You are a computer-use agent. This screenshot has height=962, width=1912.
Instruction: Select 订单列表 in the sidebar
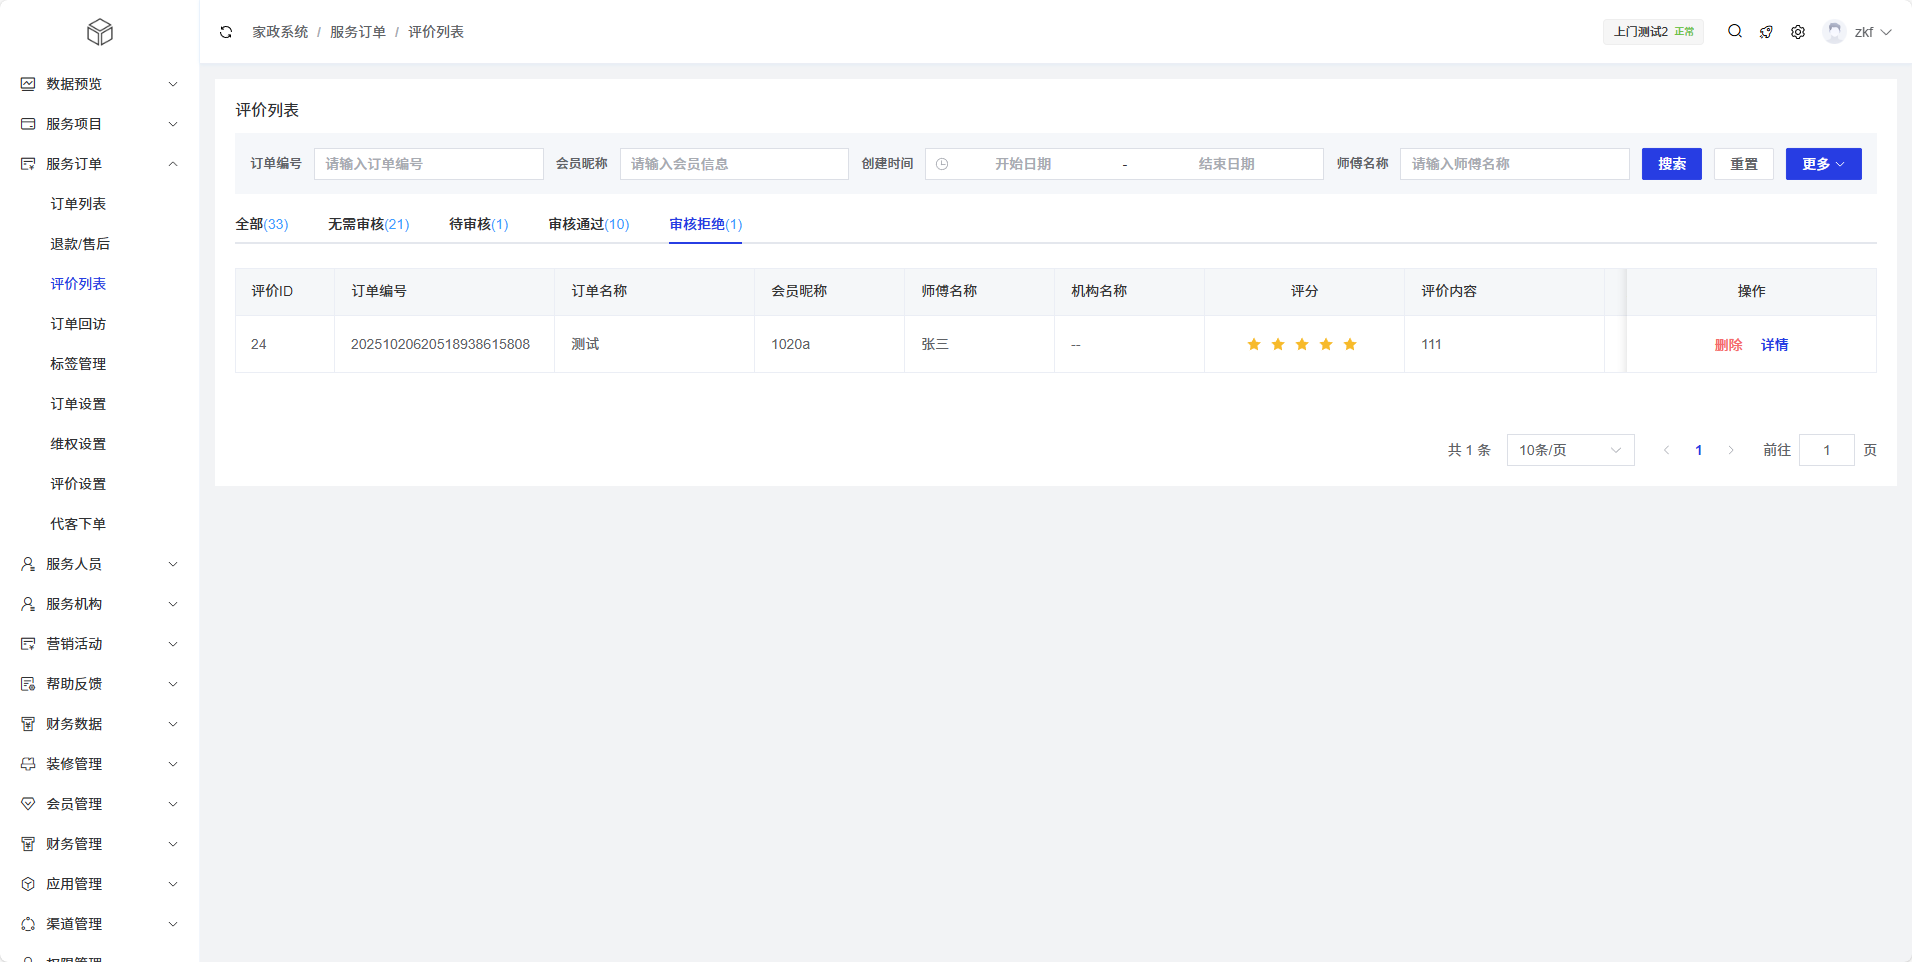[x=78, y=204]
